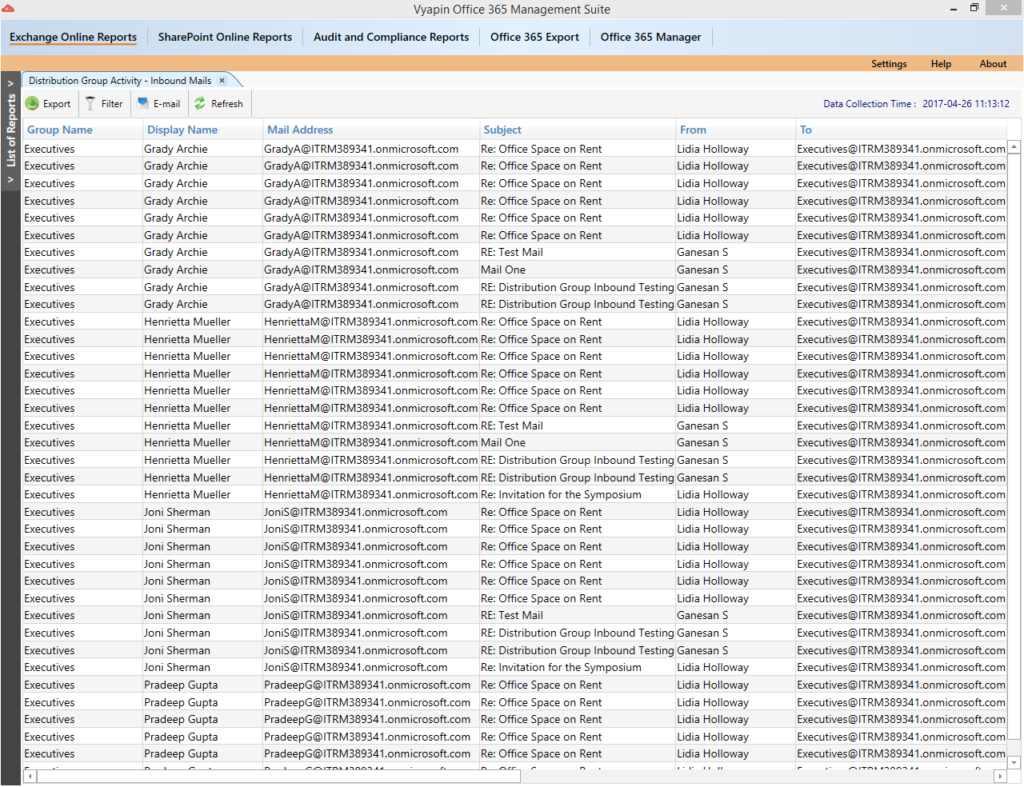Sort by the Subject column header

tap(502, 129)
